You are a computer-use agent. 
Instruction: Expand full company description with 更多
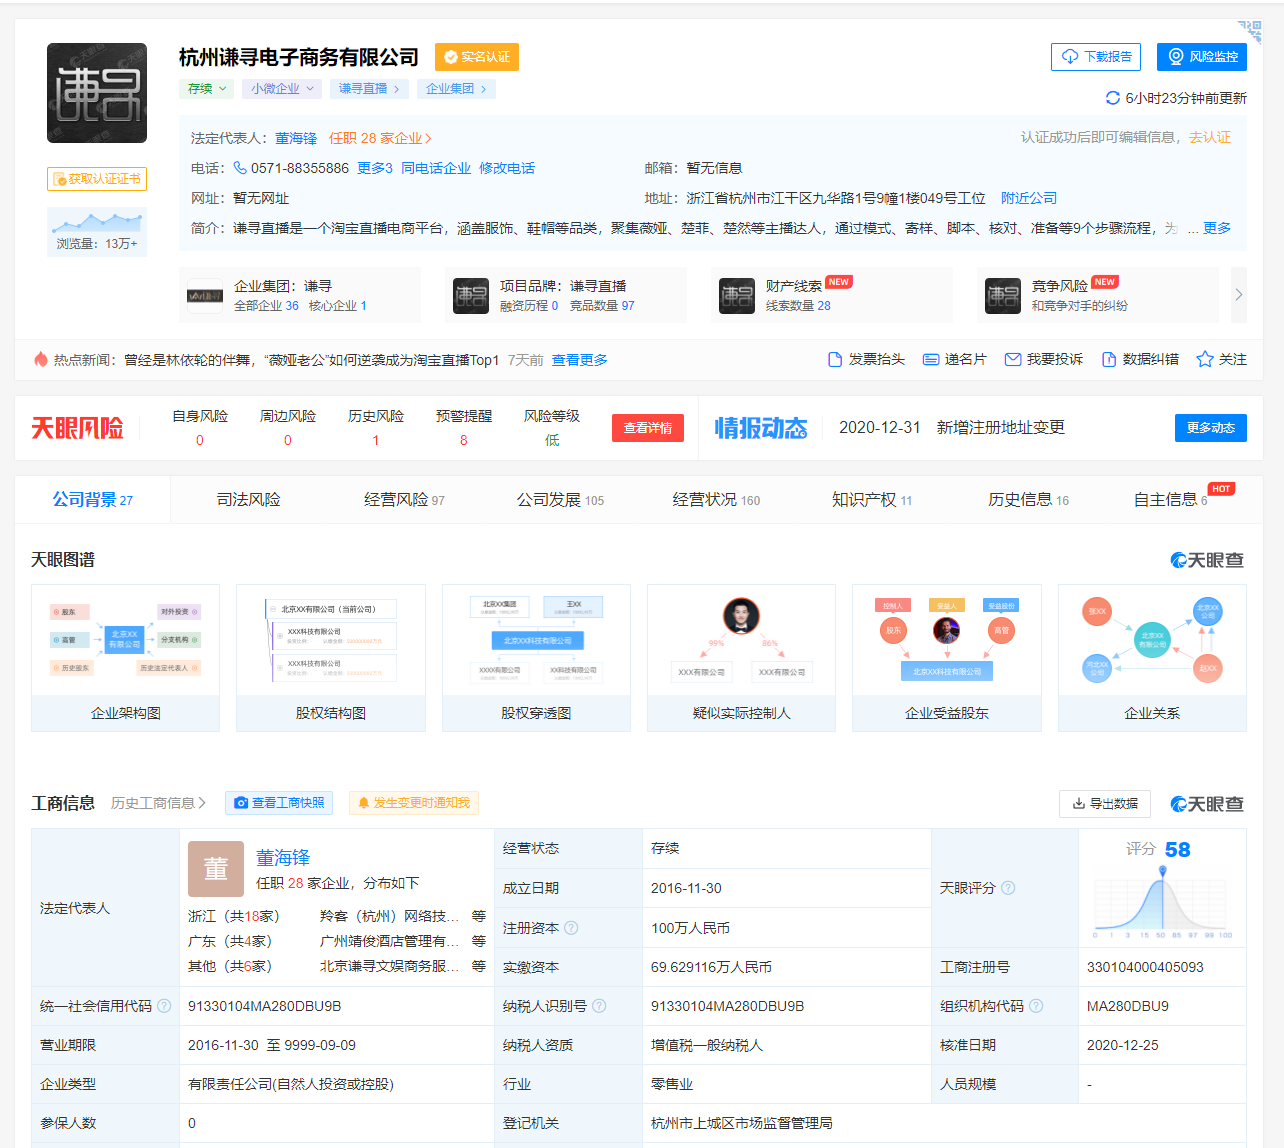[x=1217, y=228]
